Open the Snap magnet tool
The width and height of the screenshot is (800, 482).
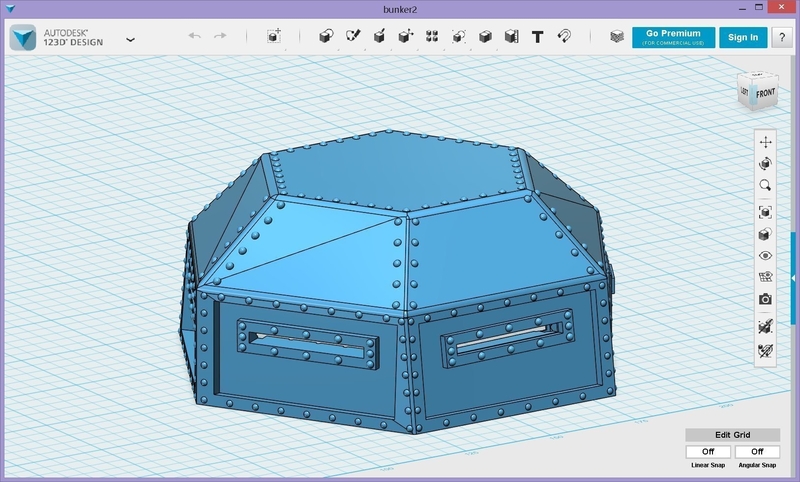pyautogui.click(x=564, y=37)
